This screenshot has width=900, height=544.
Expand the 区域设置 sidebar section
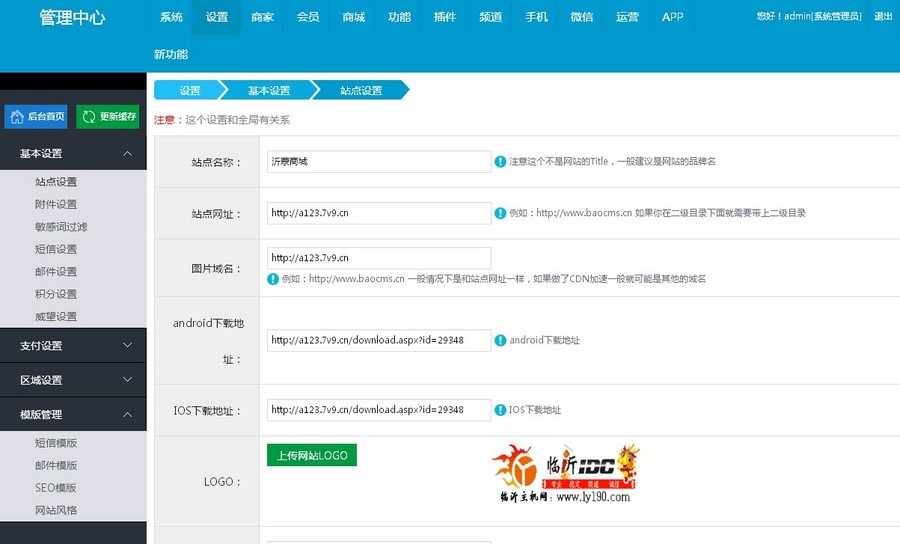[73, 380]
